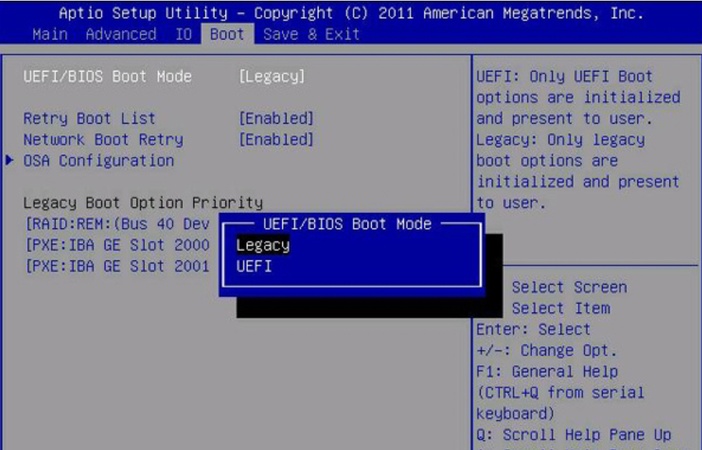The height and width of the screenshot is (450, 702).
Task: Click 'Select Item' help text
Action: [561, 309]
